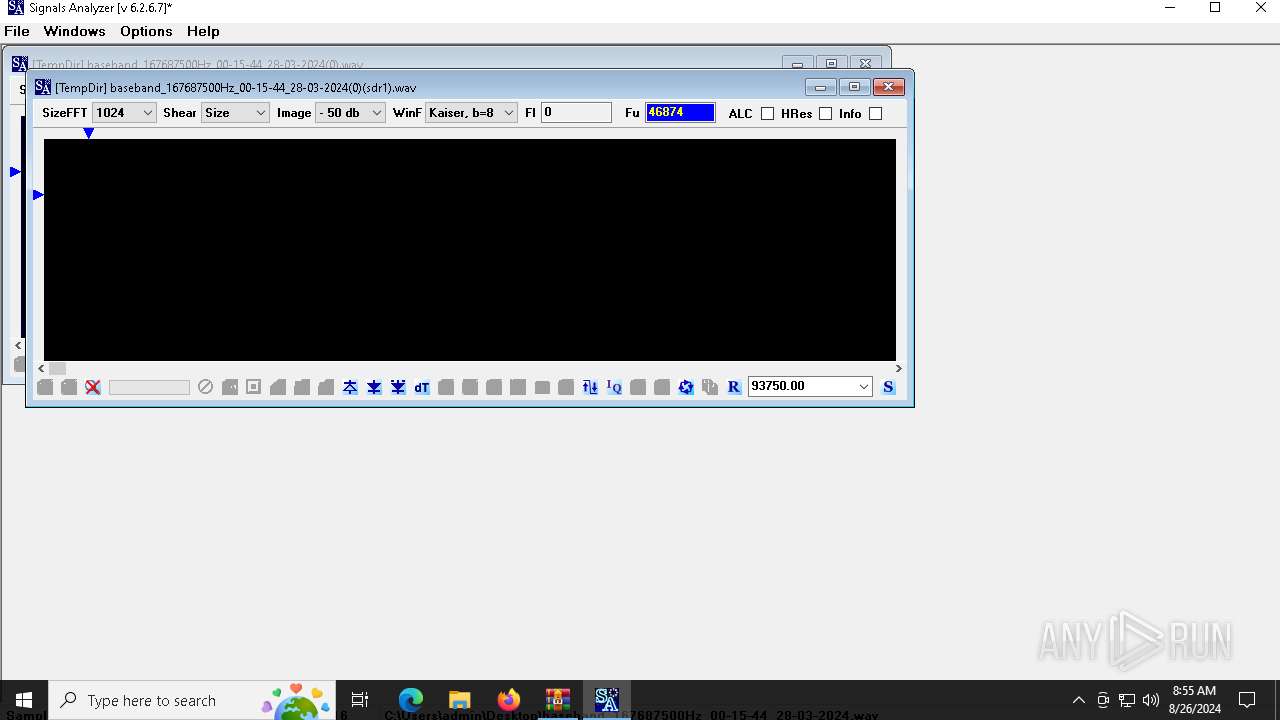
Task: Click the dT time-measure icon
Action: point(422,387)
